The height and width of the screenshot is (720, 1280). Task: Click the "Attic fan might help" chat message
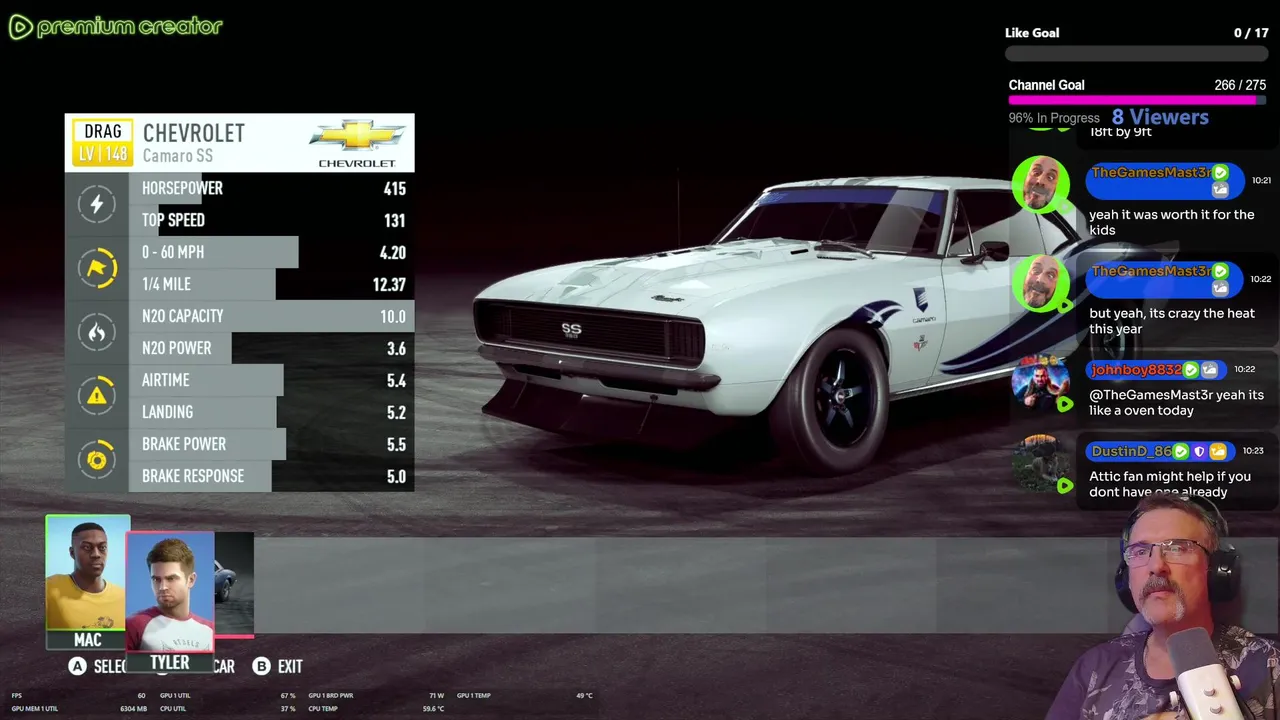coord(1170,484)
